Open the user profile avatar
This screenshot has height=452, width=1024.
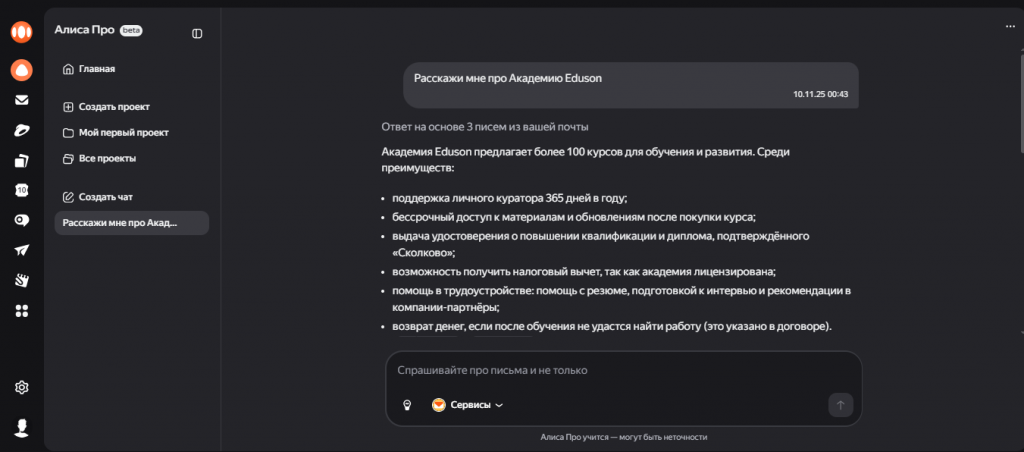[x=21, y=427]
